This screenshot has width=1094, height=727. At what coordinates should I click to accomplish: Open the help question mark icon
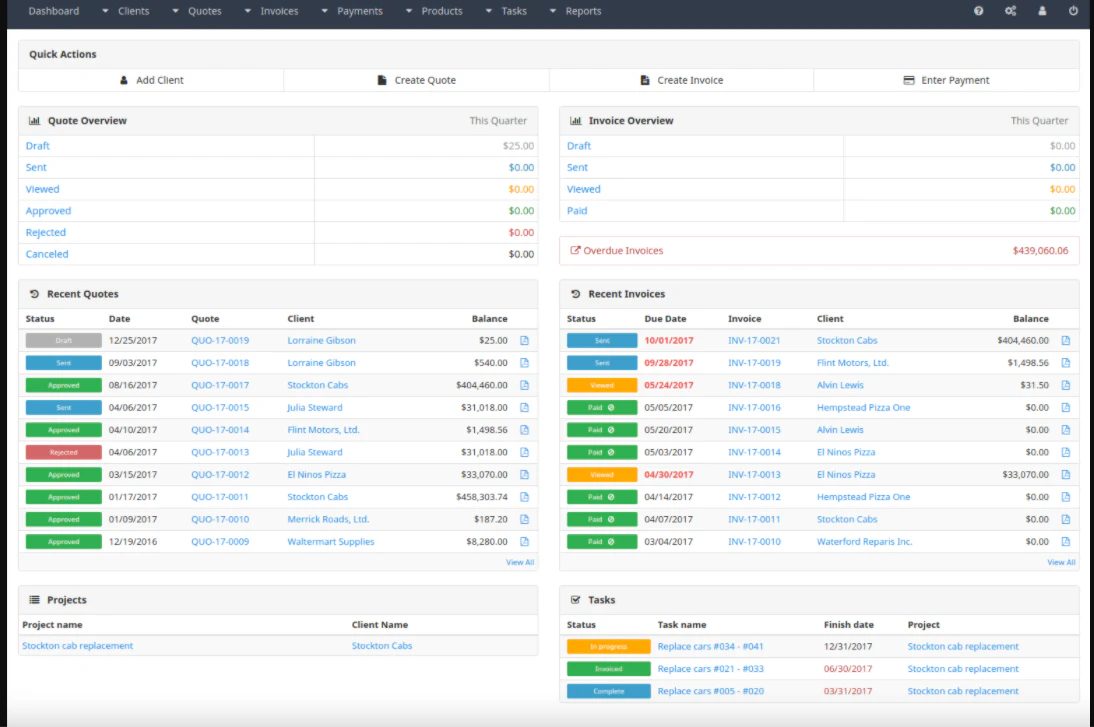coord(978,11)
